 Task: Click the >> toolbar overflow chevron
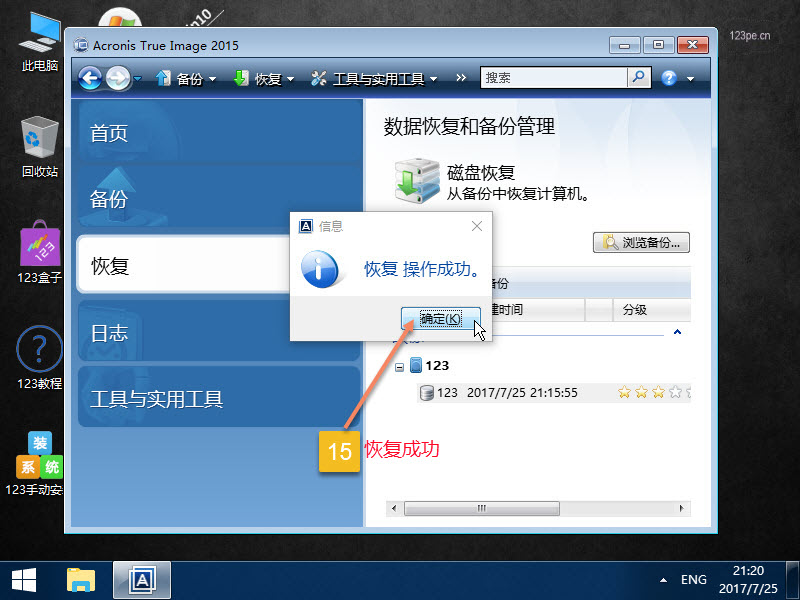pos(461,77)
